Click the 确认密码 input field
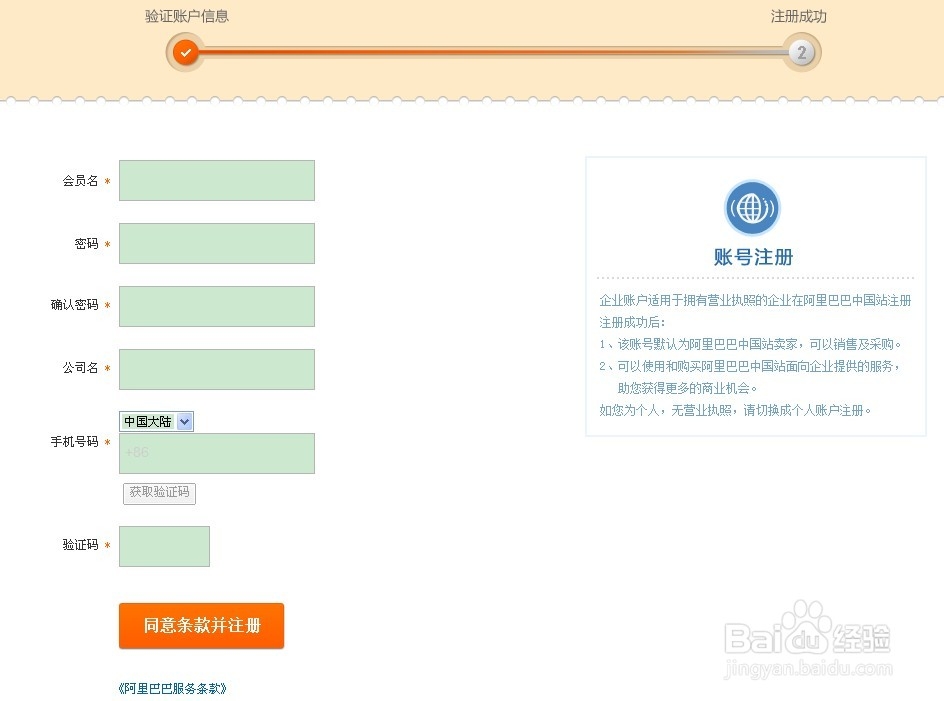Screen dimensions: 944x701 click(216, 306)
